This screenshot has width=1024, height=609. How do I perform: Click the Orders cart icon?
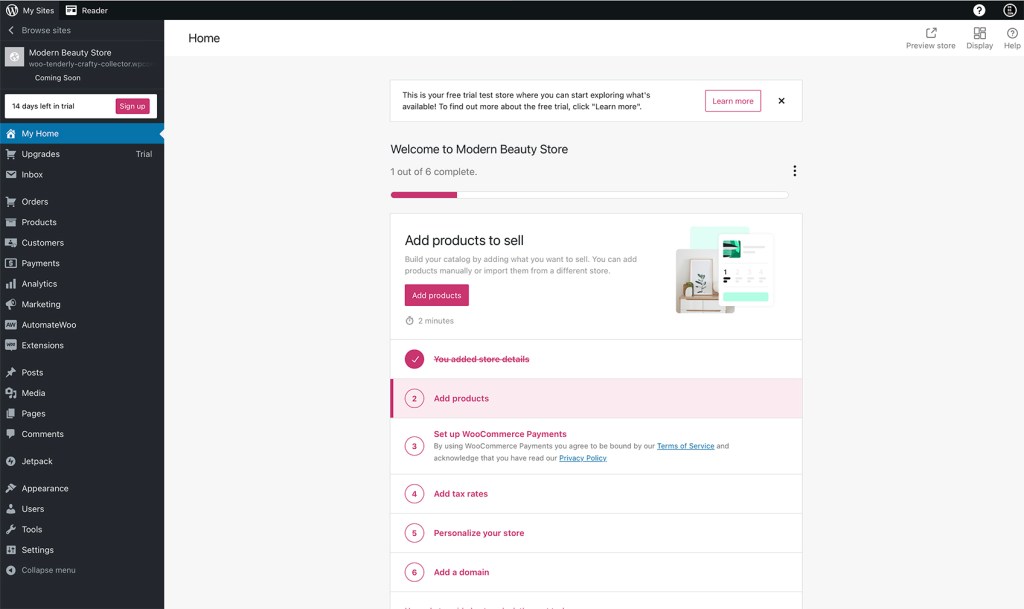click(10, 202)
